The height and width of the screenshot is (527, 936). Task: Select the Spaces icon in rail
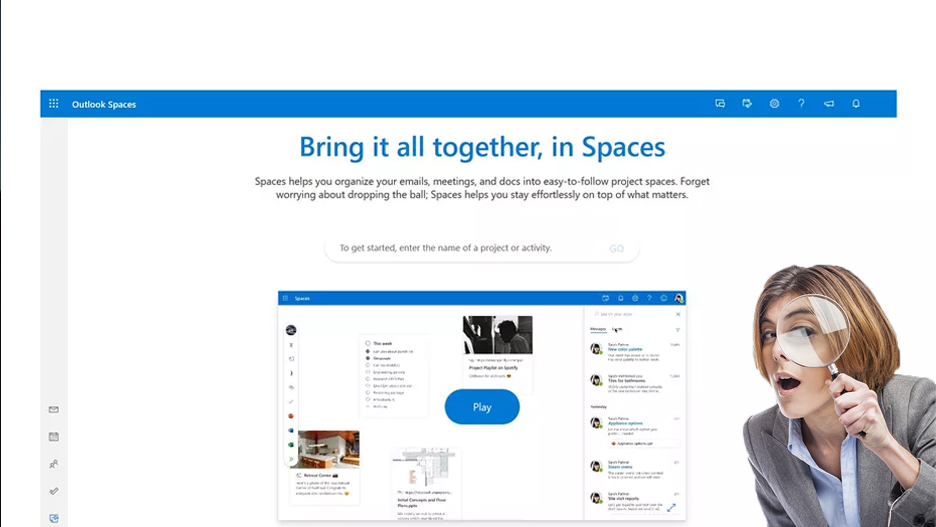[54, 518]
